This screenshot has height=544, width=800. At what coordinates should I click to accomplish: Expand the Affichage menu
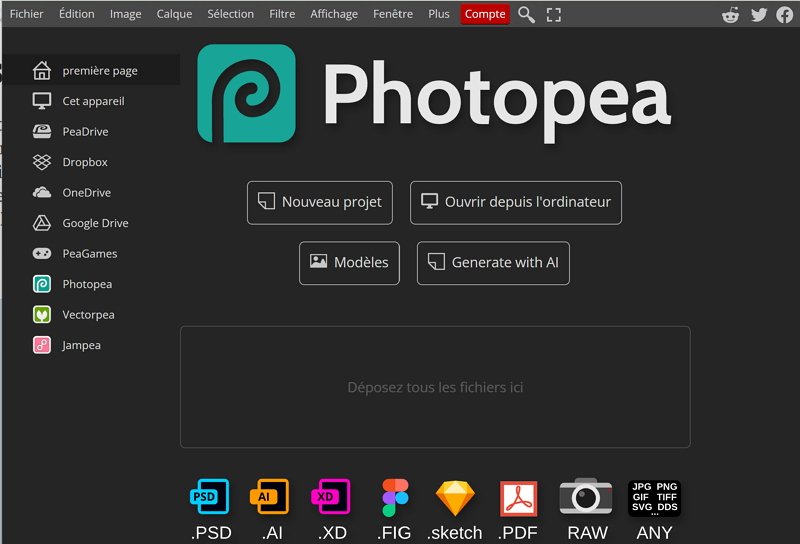(334, 14)
